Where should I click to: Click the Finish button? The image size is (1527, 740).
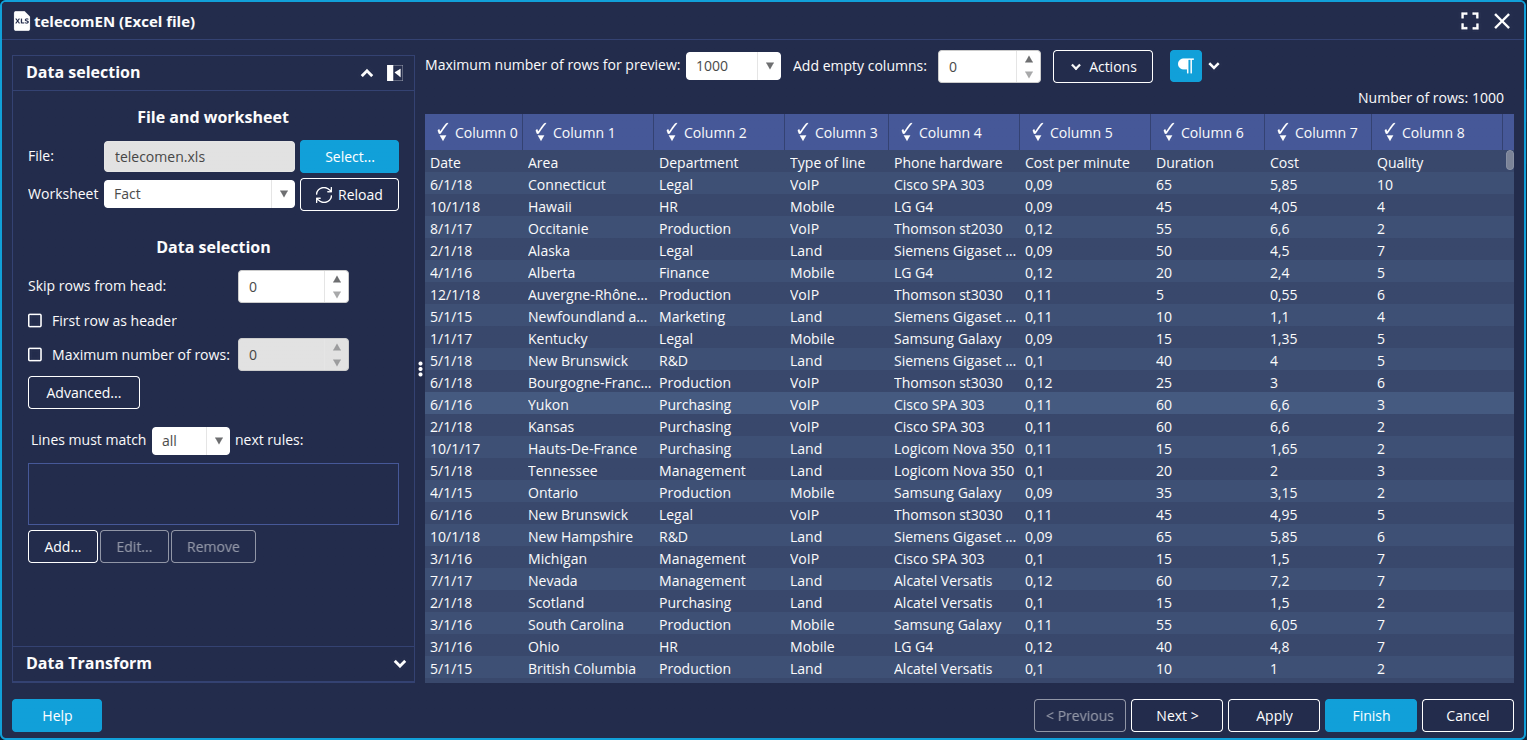tap(1370, 716)
